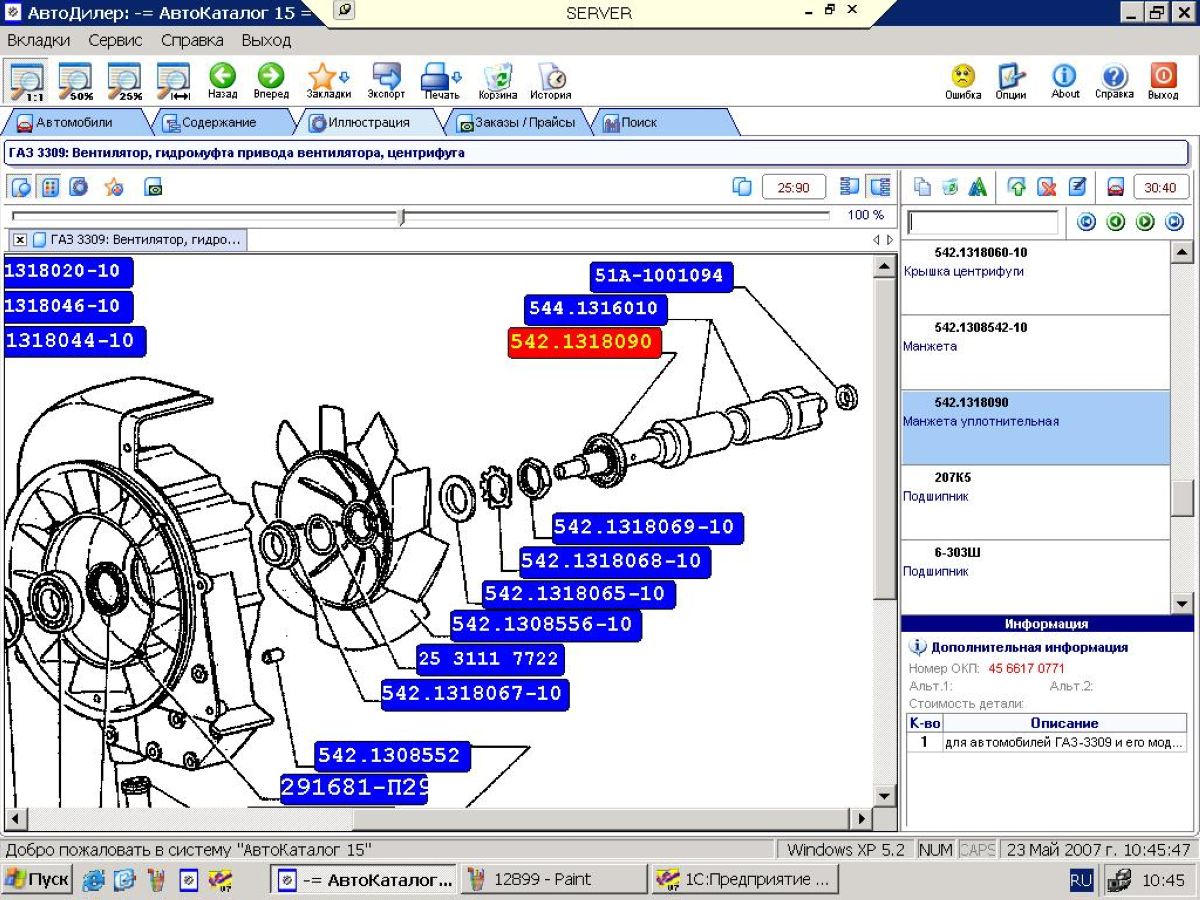The image size is (1200, 900).
Task: Go to previous record green arrow
Action: tap(1116, 222)
